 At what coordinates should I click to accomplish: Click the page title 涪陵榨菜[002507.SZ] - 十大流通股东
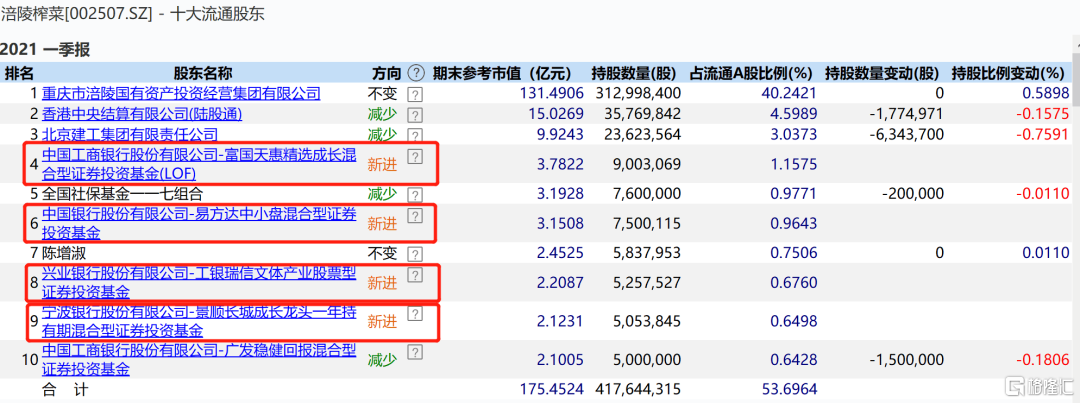(134, 13)
